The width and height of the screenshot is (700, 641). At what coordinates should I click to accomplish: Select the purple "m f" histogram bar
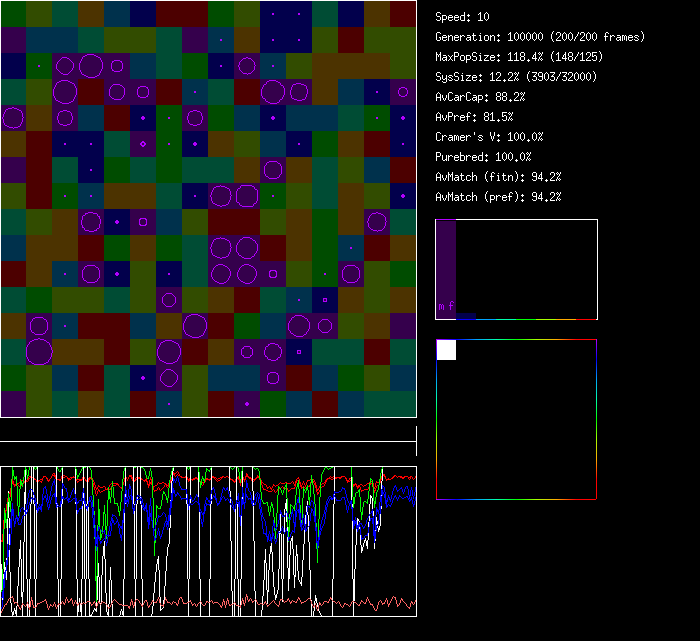[446, 268]
